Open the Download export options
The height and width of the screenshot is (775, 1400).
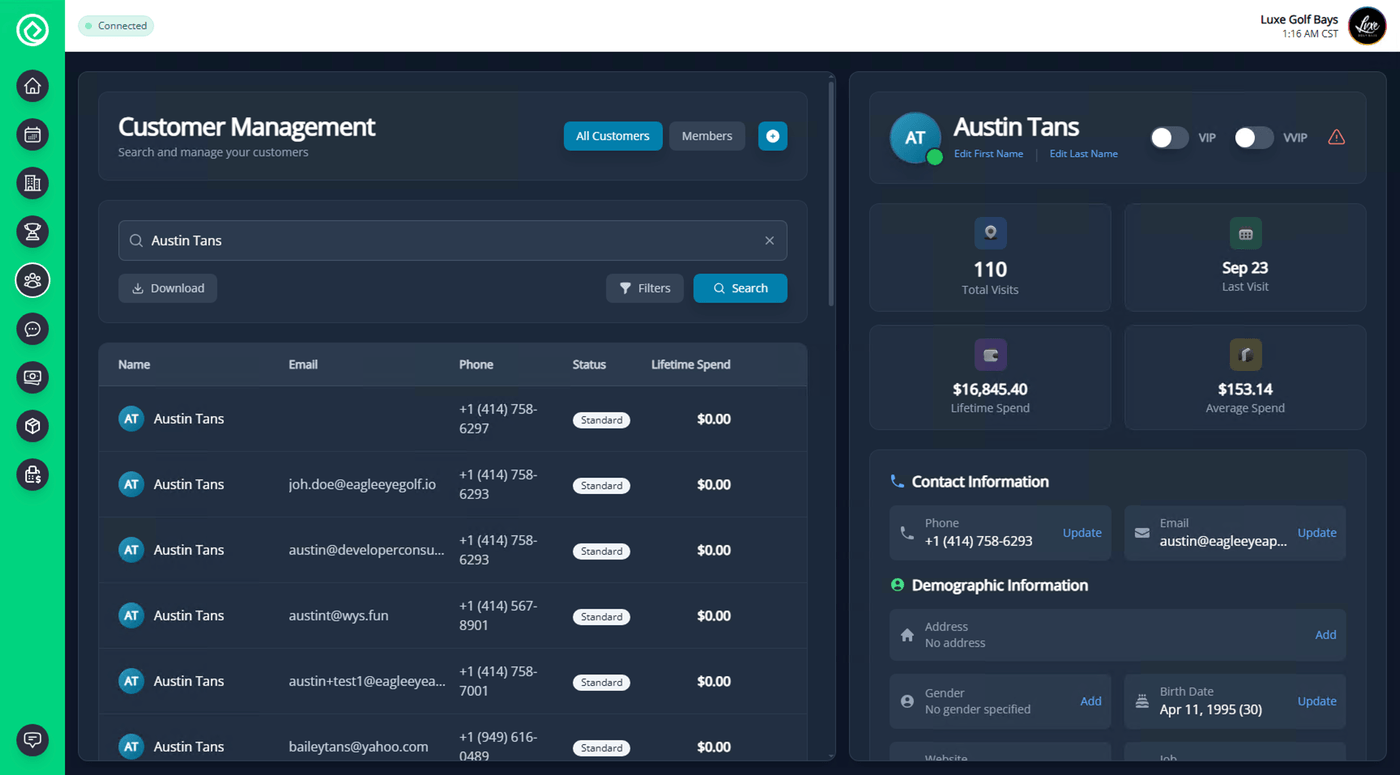pyautogui.click(x=167, y=288)
